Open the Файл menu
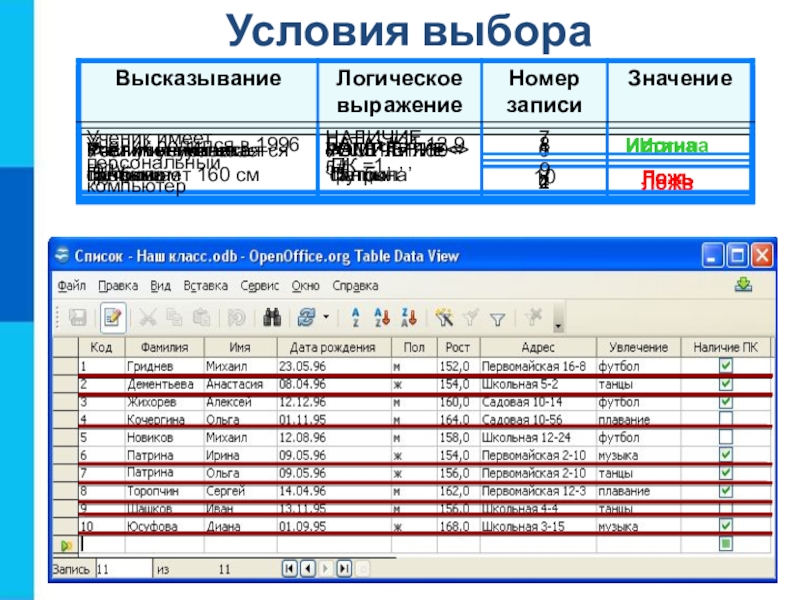Screen dimensions: 800x600 click(x=71, y=285)
